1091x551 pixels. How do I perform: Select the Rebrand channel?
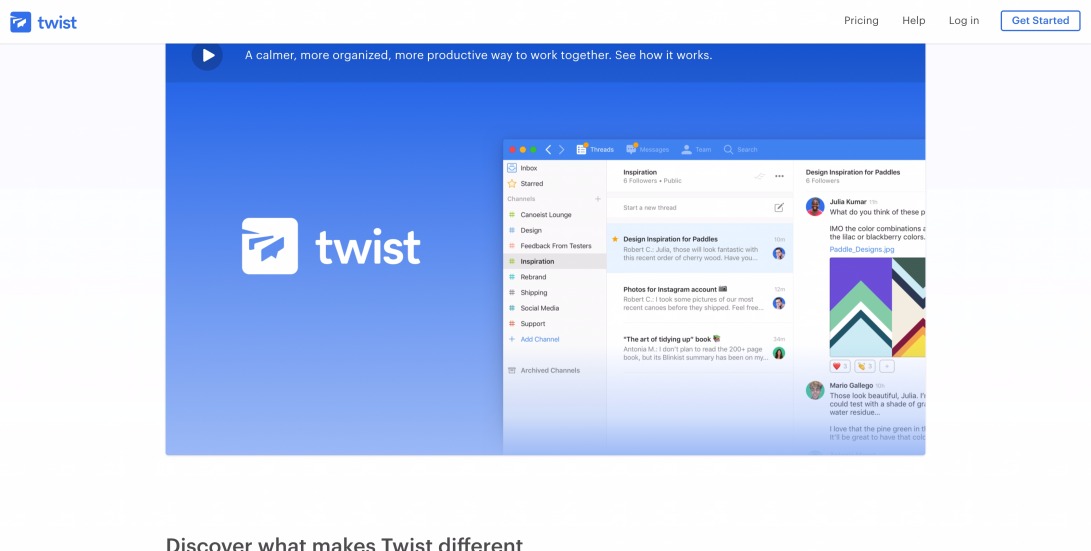(x=555, y=277)
